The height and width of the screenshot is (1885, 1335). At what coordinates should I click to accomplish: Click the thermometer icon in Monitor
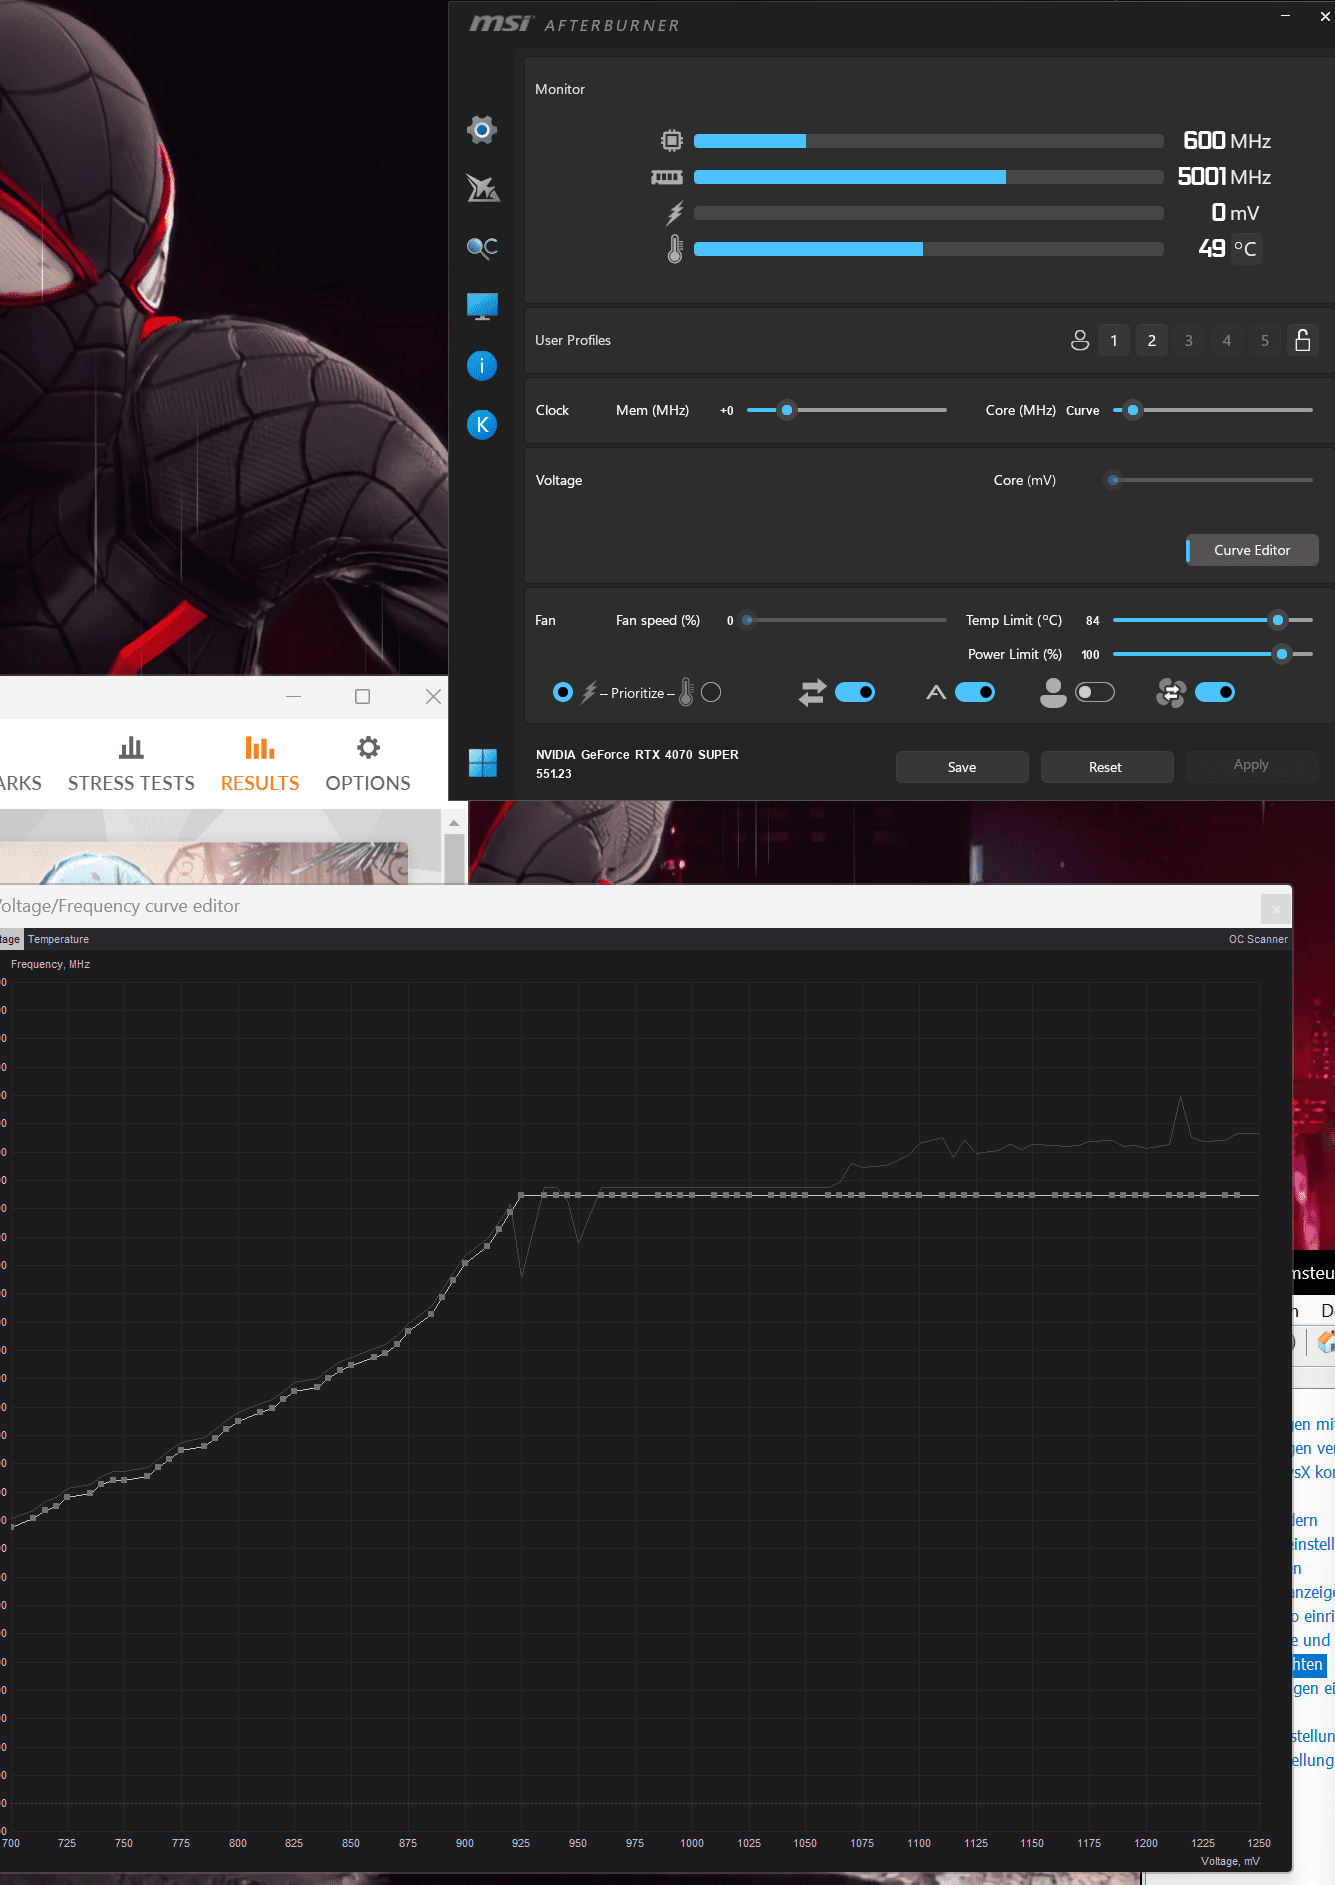(675, 248)
